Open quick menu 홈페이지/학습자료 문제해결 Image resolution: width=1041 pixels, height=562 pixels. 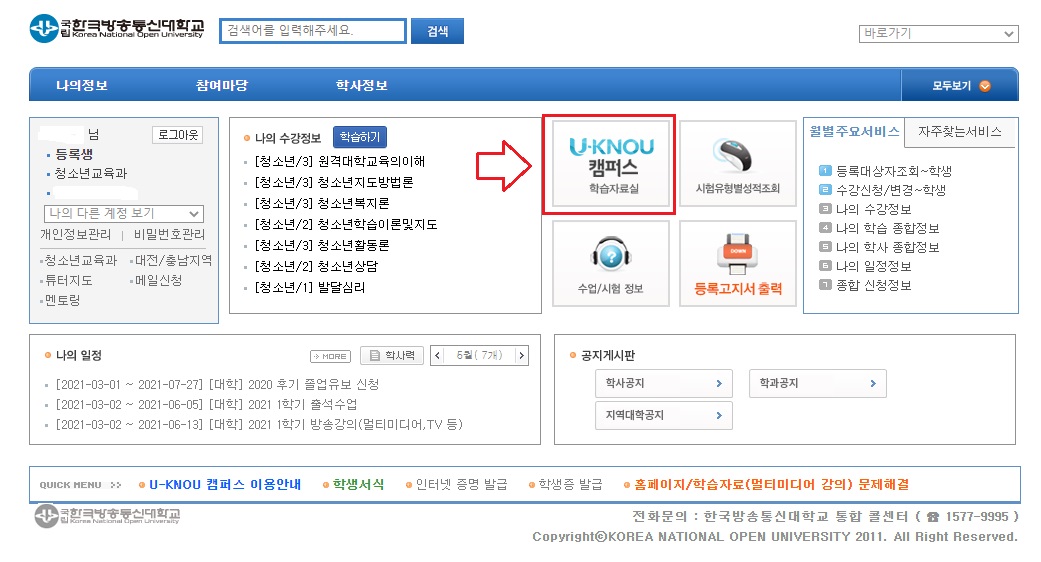[x=771, y=484]
